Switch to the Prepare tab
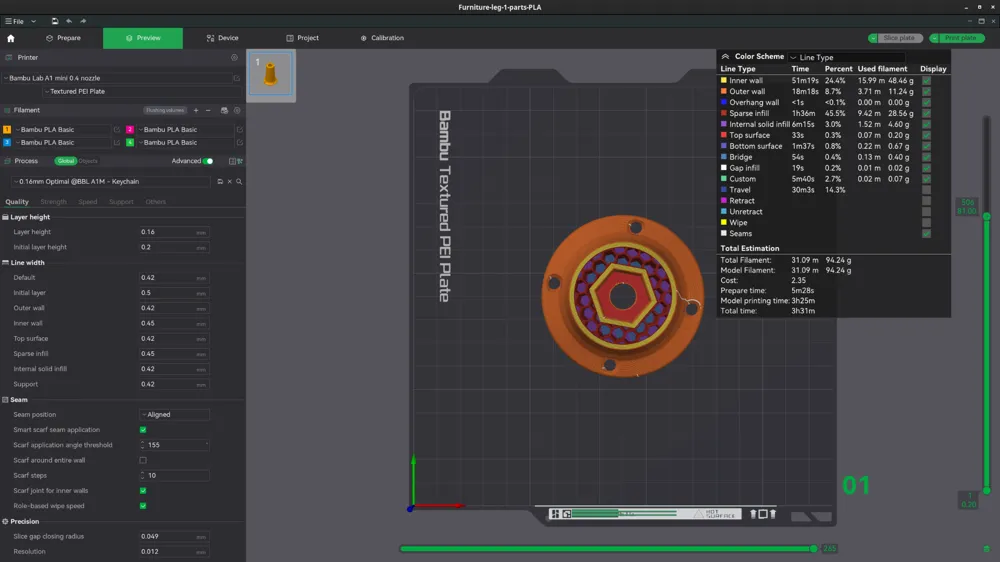Screen dimensions: 1000x562 pyautogui.click(x=64, y=38)
